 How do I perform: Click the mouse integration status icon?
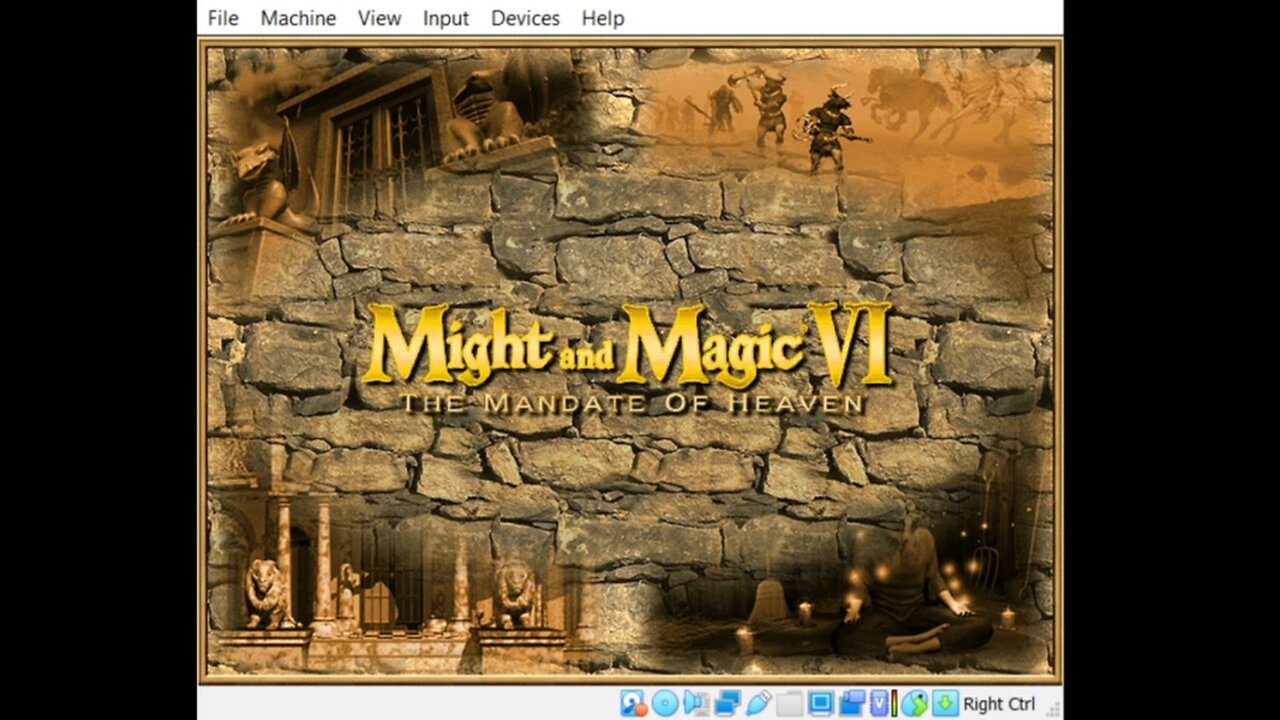pyautogui.click(x=914, y=703)
